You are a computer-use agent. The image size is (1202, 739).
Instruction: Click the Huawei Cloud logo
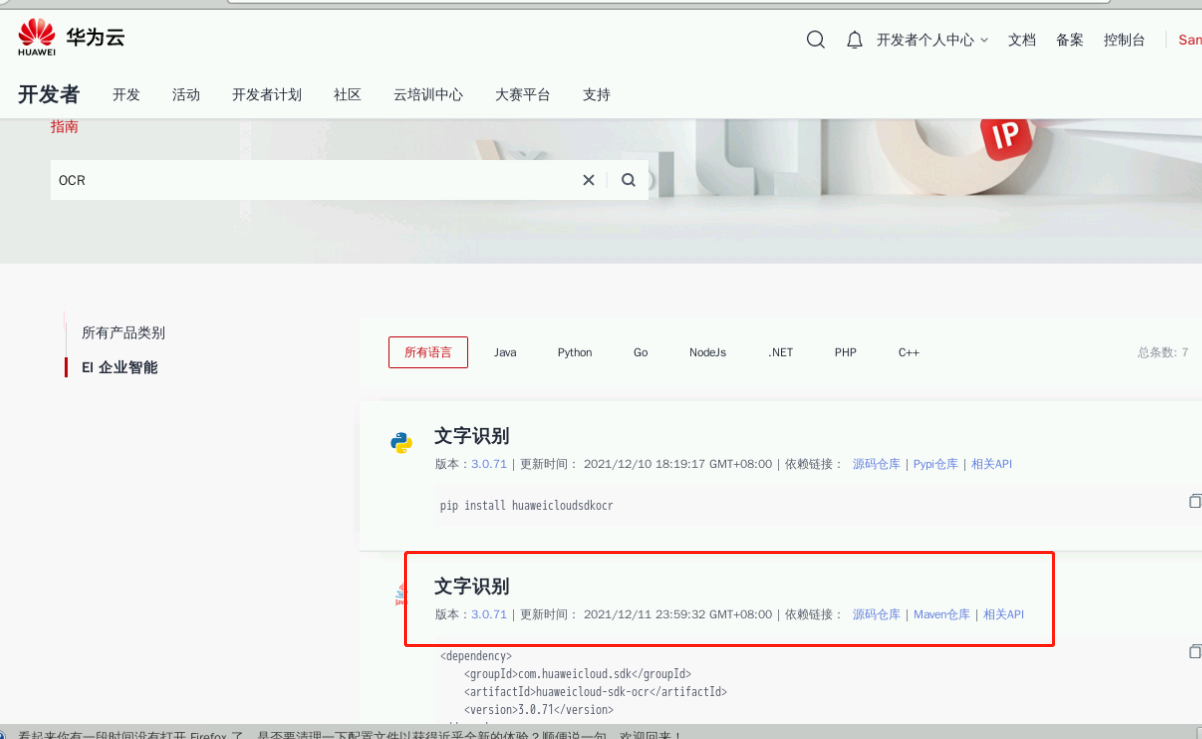click(x=71, y=38)
